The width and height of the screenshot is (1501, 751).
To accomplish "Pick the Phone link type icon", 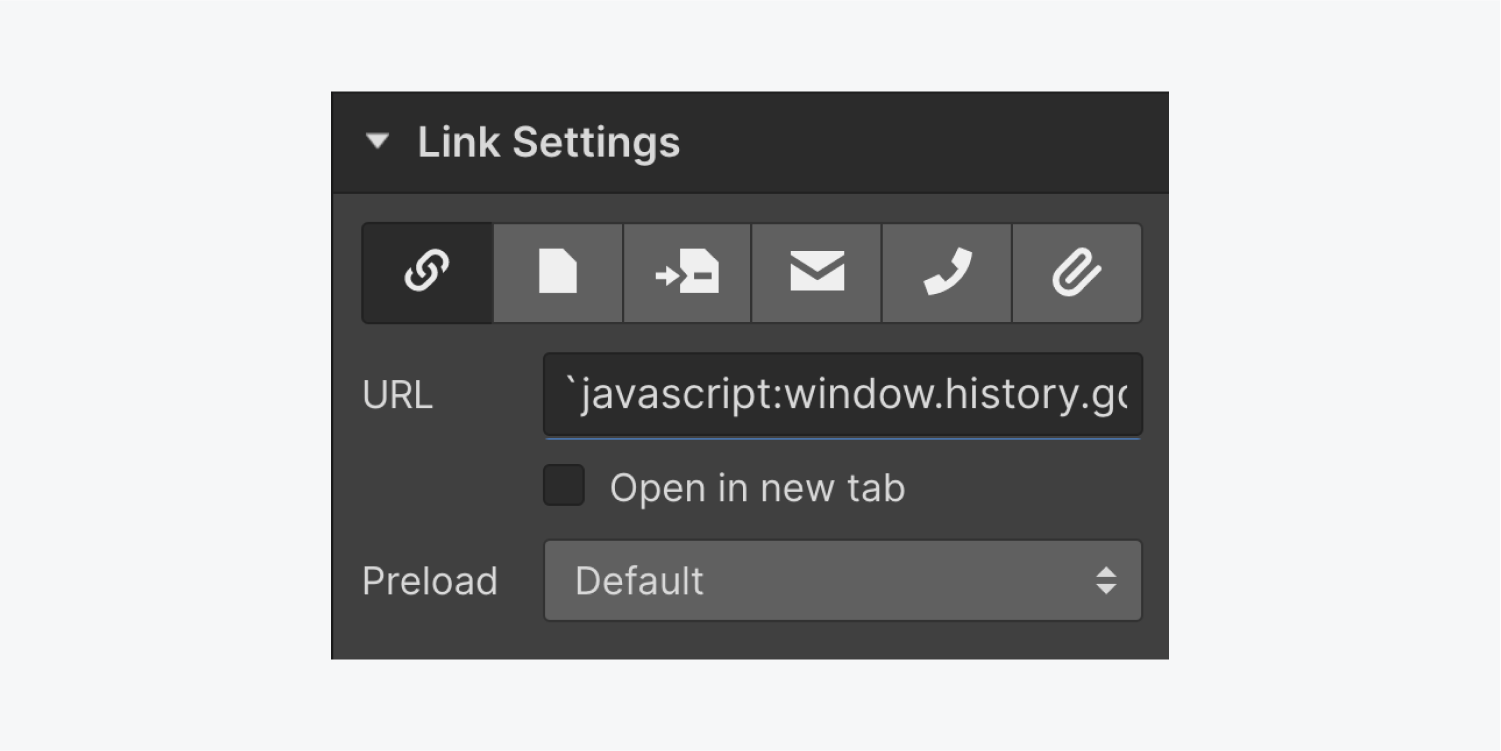I will pyautogui.click(x=947, y=273).
